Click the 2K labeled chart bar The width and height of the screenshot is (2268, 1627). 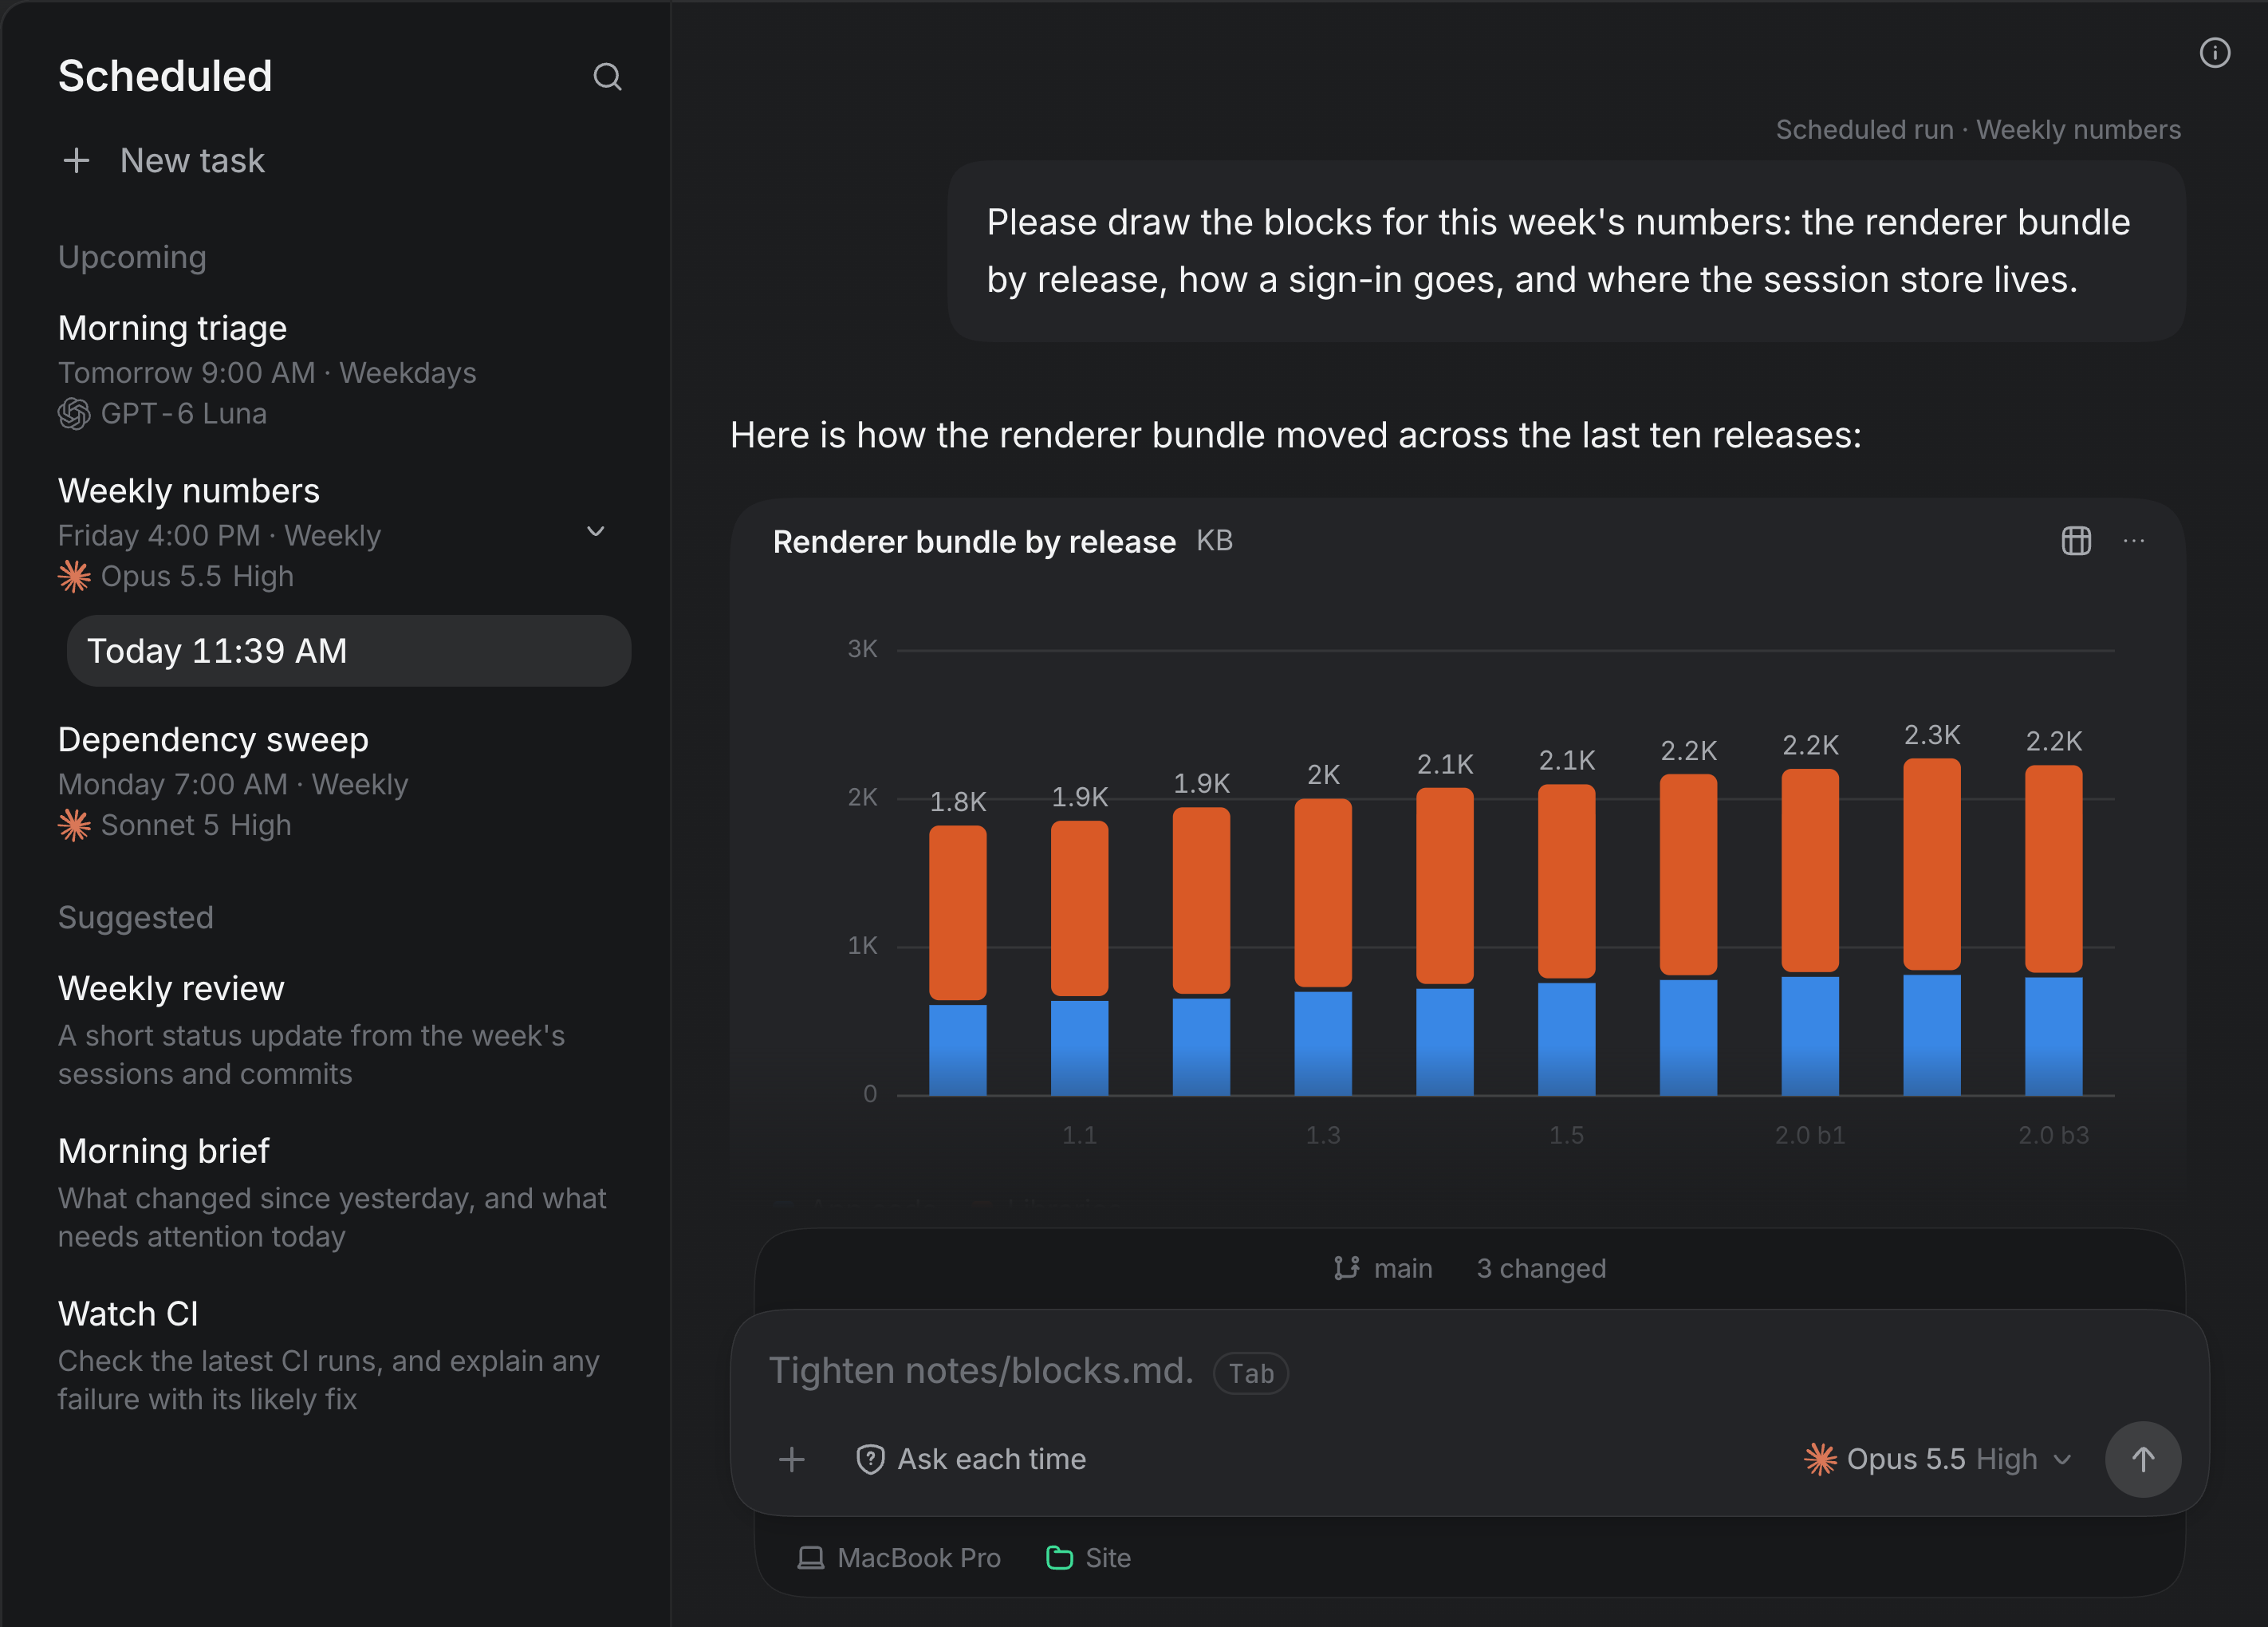(x=1322, y=946)
